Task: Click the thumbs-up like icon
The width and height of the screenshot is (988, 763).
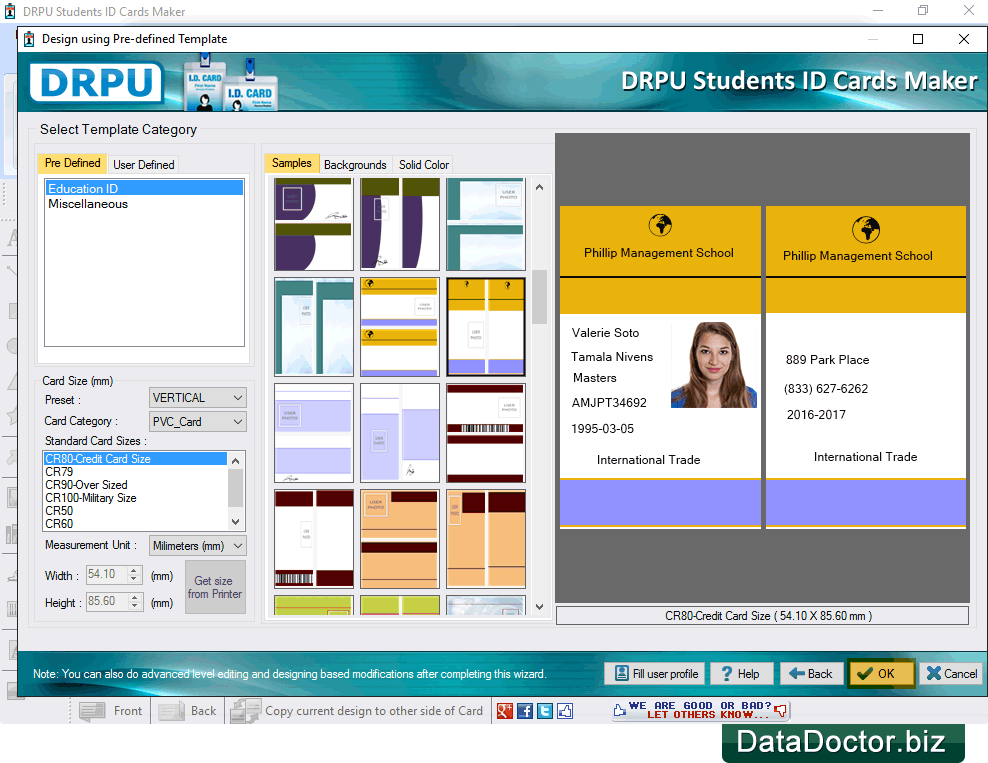Action: click(x=565, y=711)
